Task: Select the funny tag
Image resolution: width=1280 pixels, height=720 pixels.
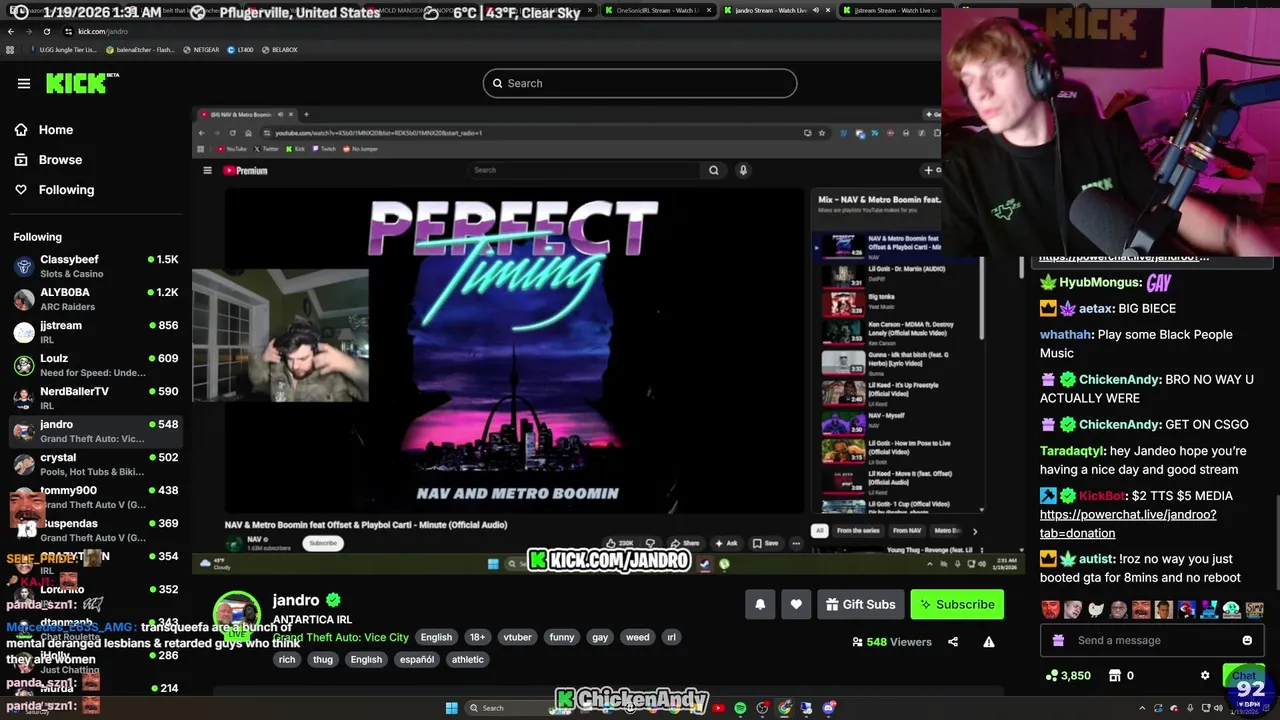Action: [562, 637]
